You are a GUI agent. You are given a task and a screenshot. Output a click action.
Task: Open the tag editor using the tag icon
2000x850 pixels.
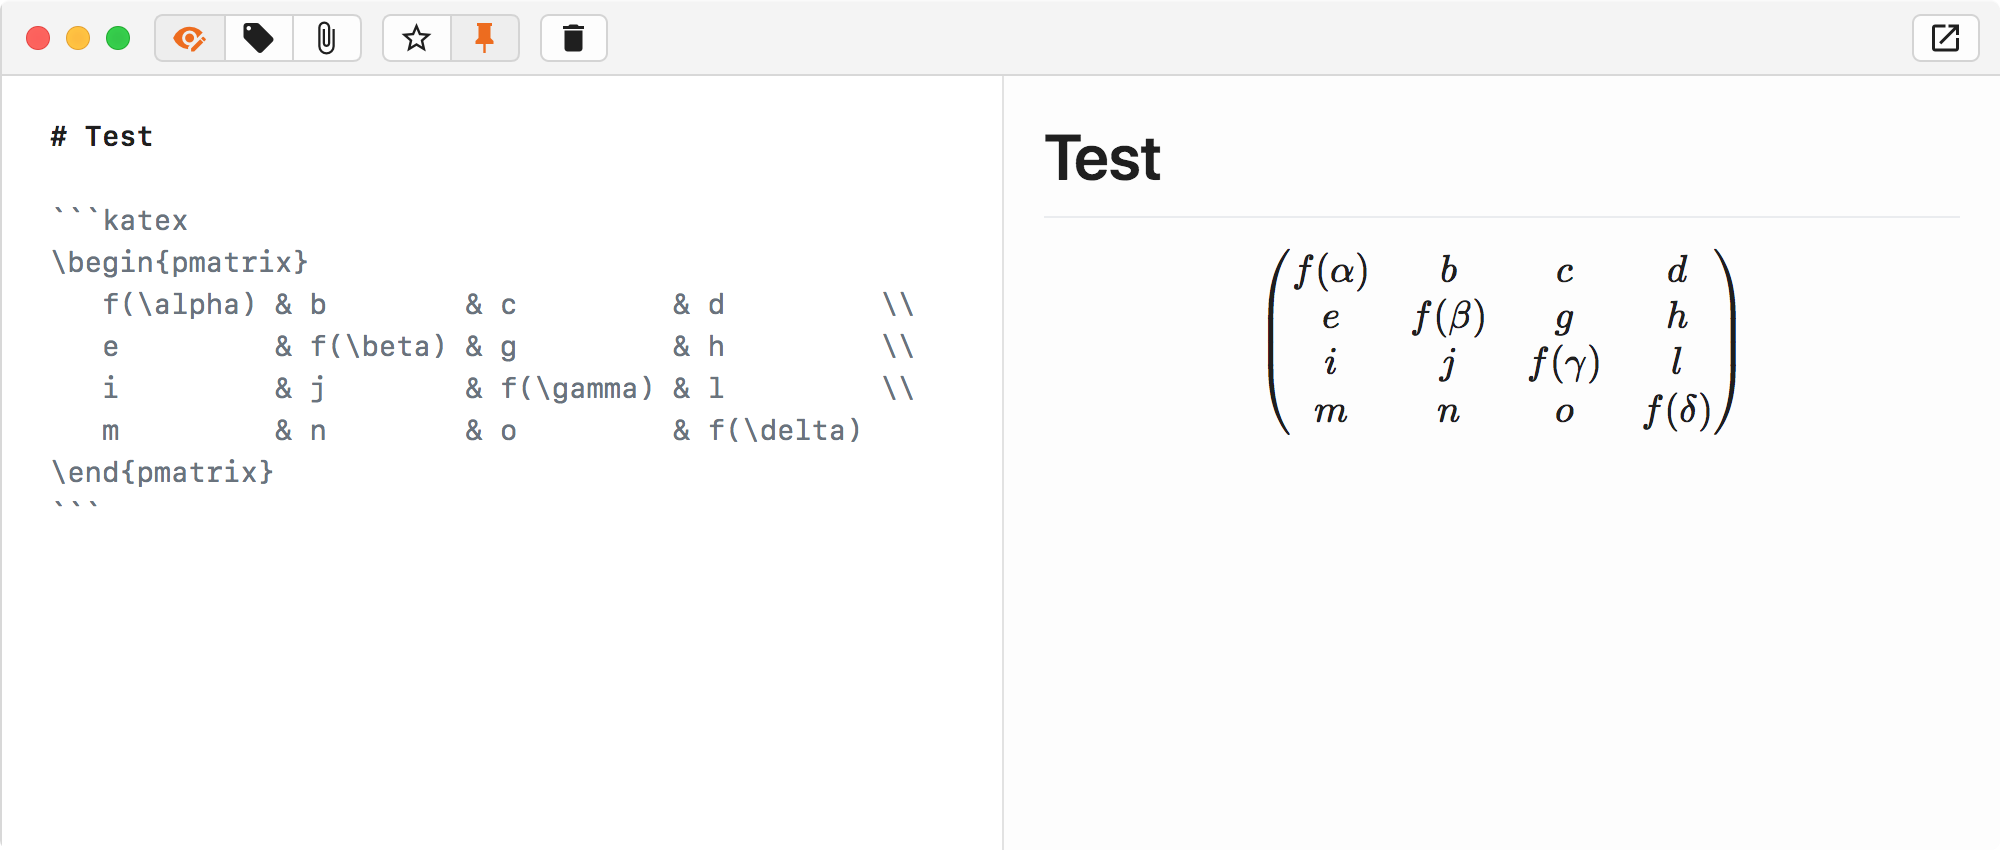(258, 38)
